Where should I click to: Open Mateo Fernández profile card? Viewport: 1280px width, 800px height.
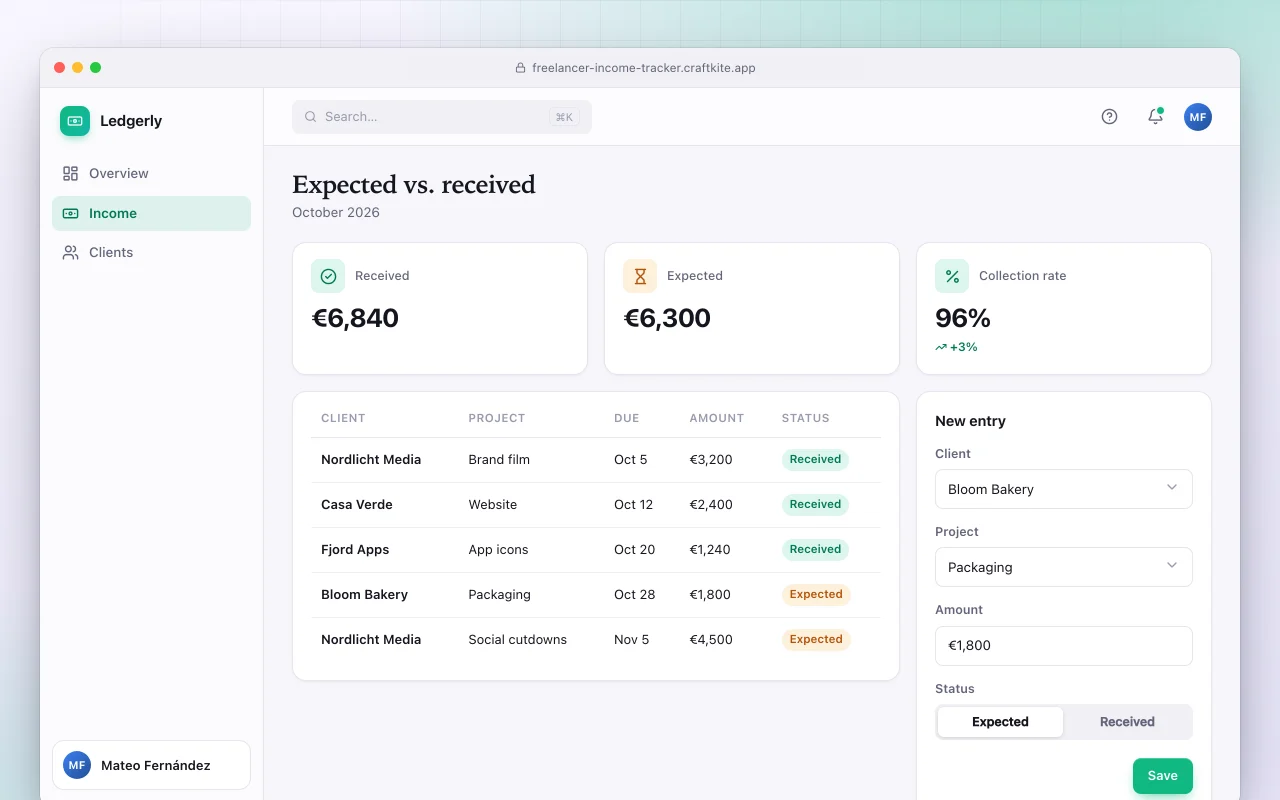[x=151, y=765]
